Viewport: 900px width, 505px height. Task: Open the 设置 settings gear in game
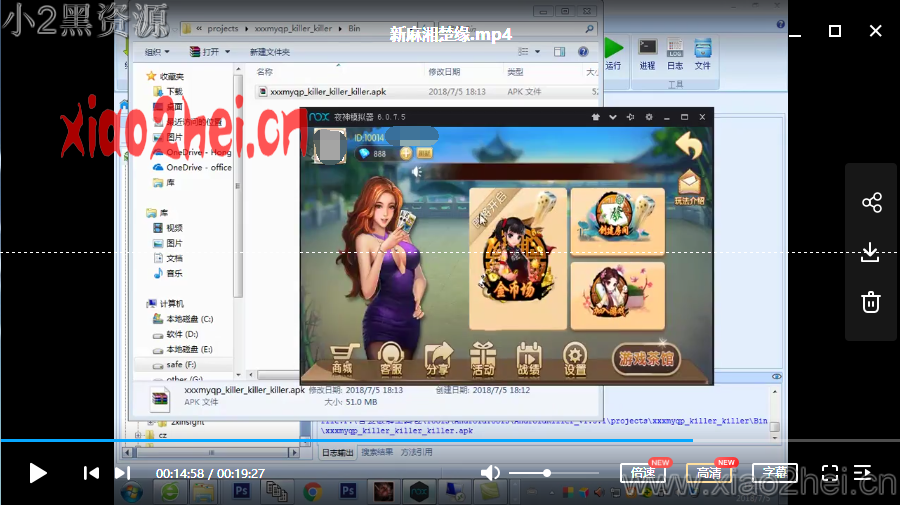575,360
